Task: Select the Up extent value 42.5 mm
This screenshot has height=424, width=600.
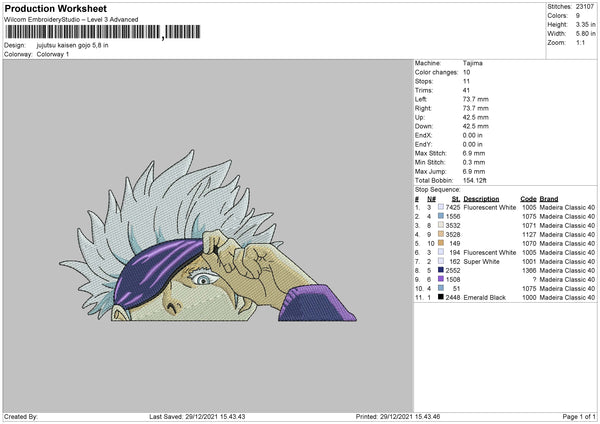Action: 476,117
